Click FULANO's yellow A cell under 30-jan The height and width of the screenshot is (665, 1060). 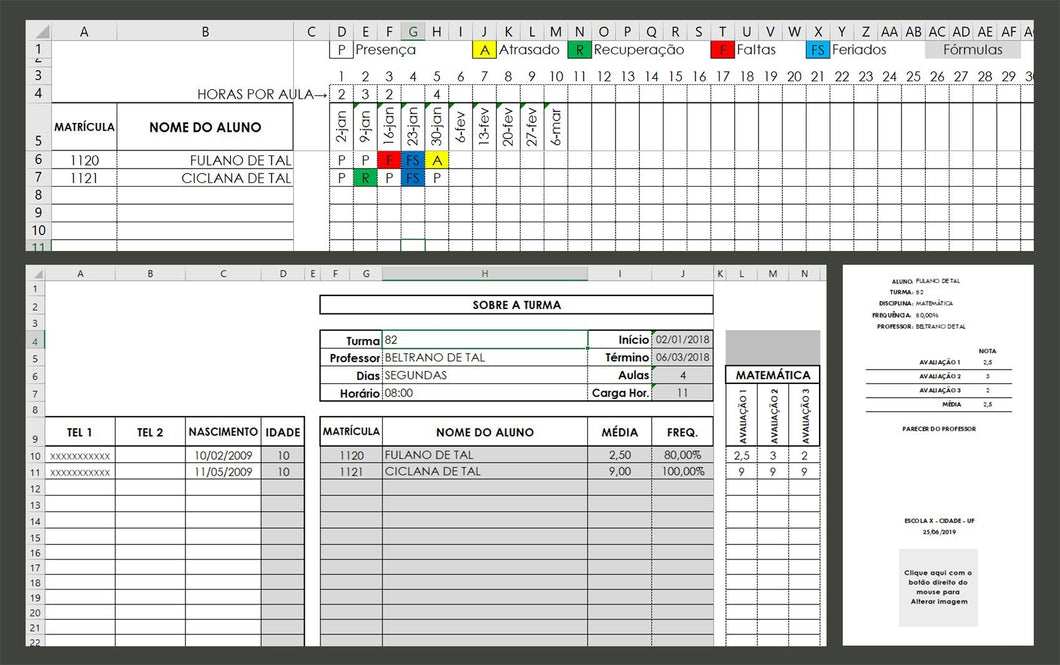tap(437, 160)
